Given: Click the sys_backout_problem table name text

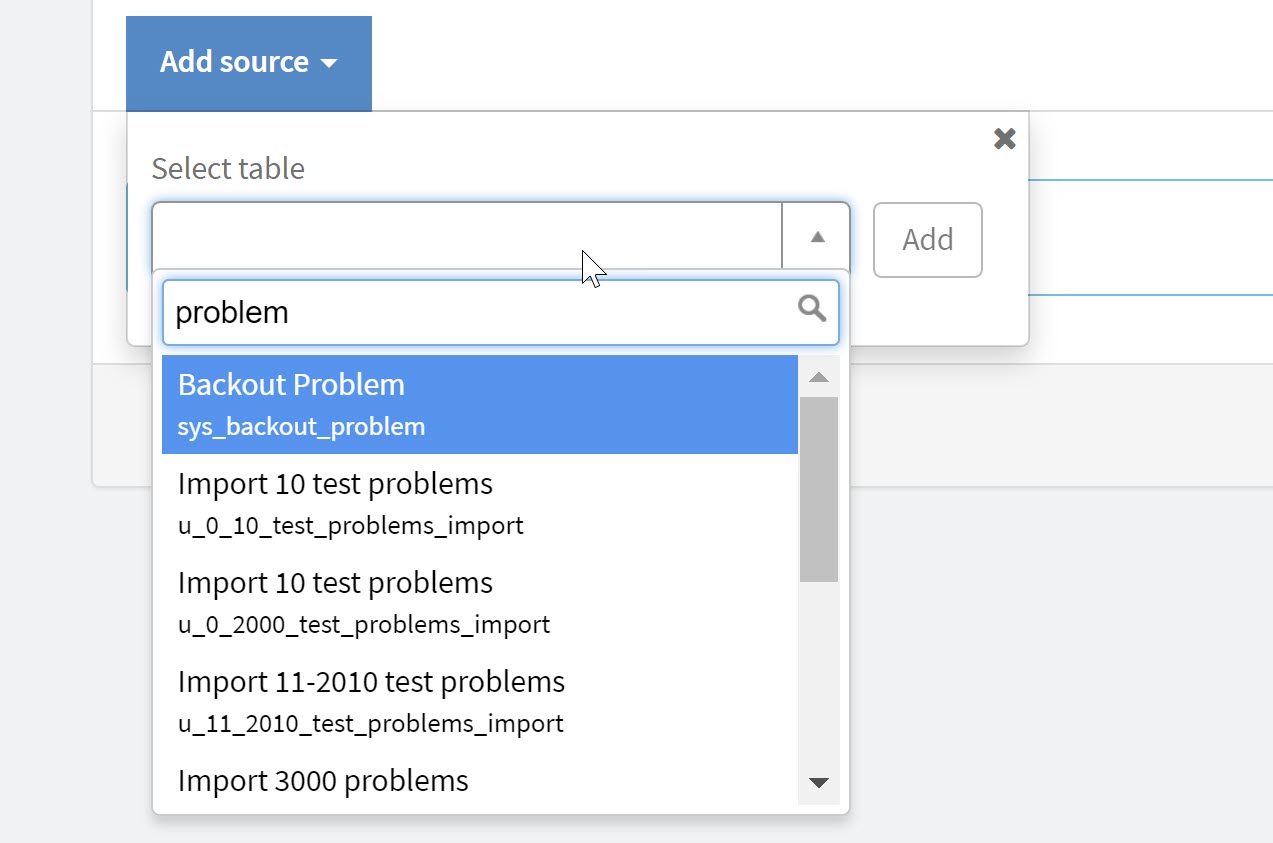Looking at the screenshot, I should [x=301, y=427].
